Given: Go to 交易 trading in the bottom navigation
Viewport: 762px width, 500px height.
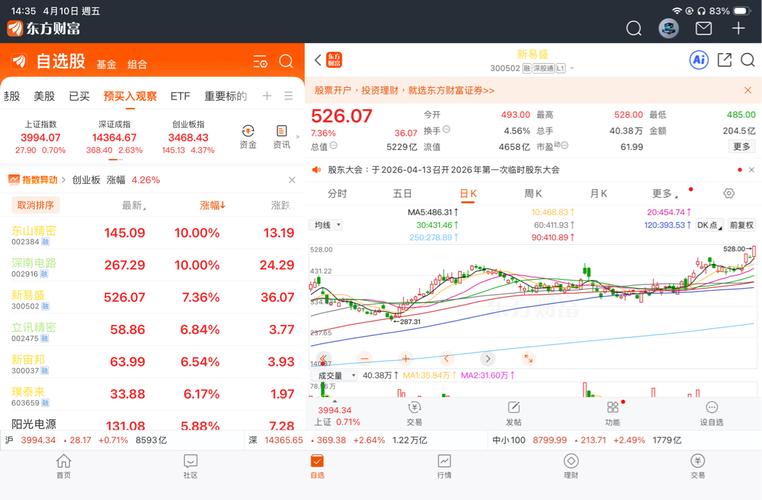Looking at the screenshot, I should pos(698,466).
